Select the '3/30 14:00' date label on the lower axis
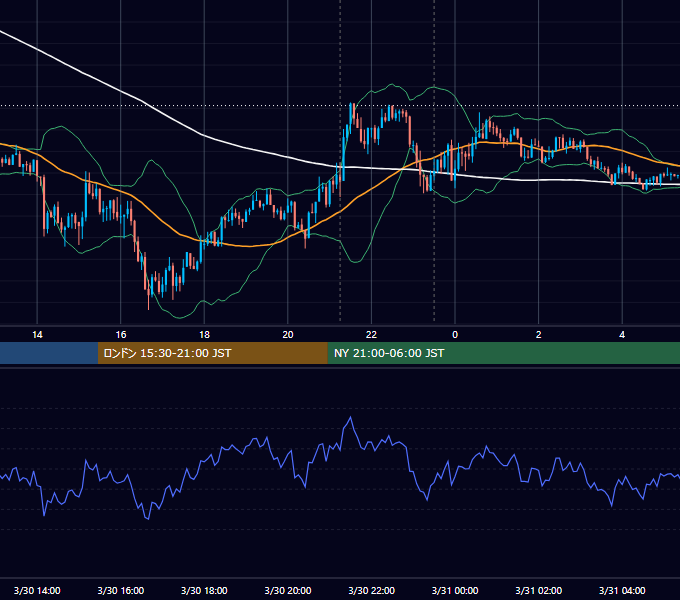680x600 pixels. (x=37, y=590)
